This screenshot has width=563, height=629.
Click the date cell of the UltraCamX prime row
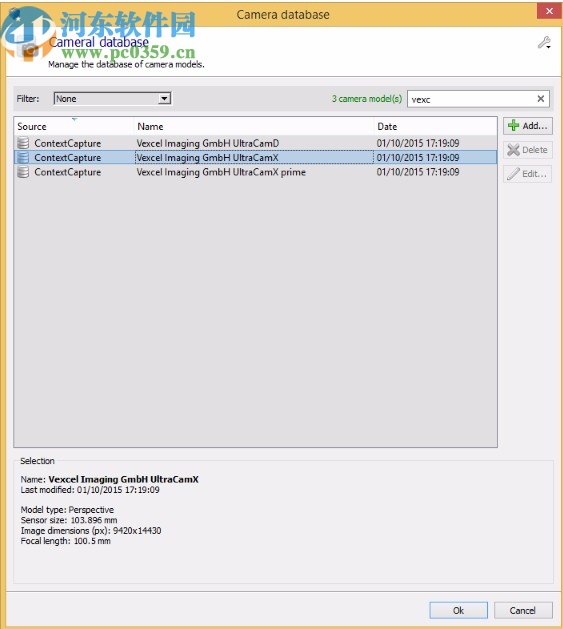(x=418, y=172)
